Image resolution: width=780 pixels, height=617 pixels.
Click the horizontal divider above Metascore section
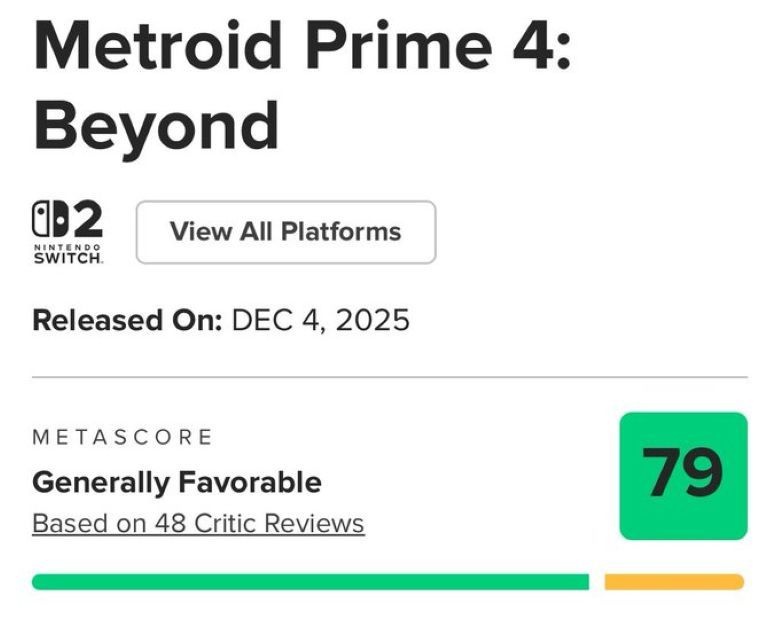[390, 377]
